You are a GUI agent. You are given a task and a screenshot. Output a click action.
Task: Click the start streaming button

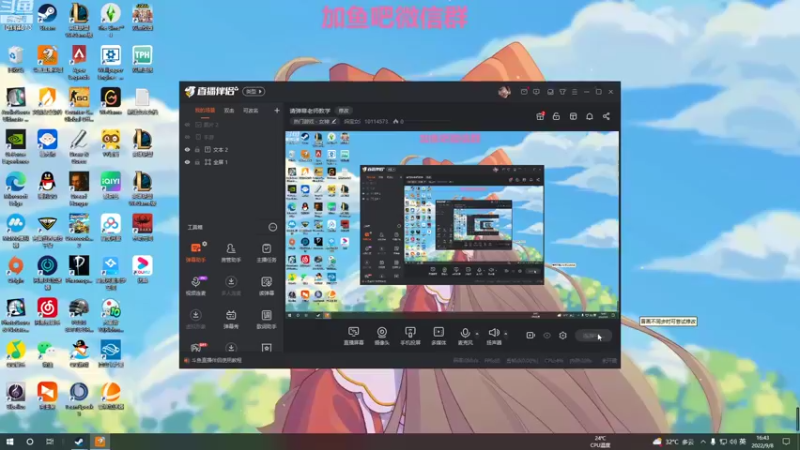593,336
